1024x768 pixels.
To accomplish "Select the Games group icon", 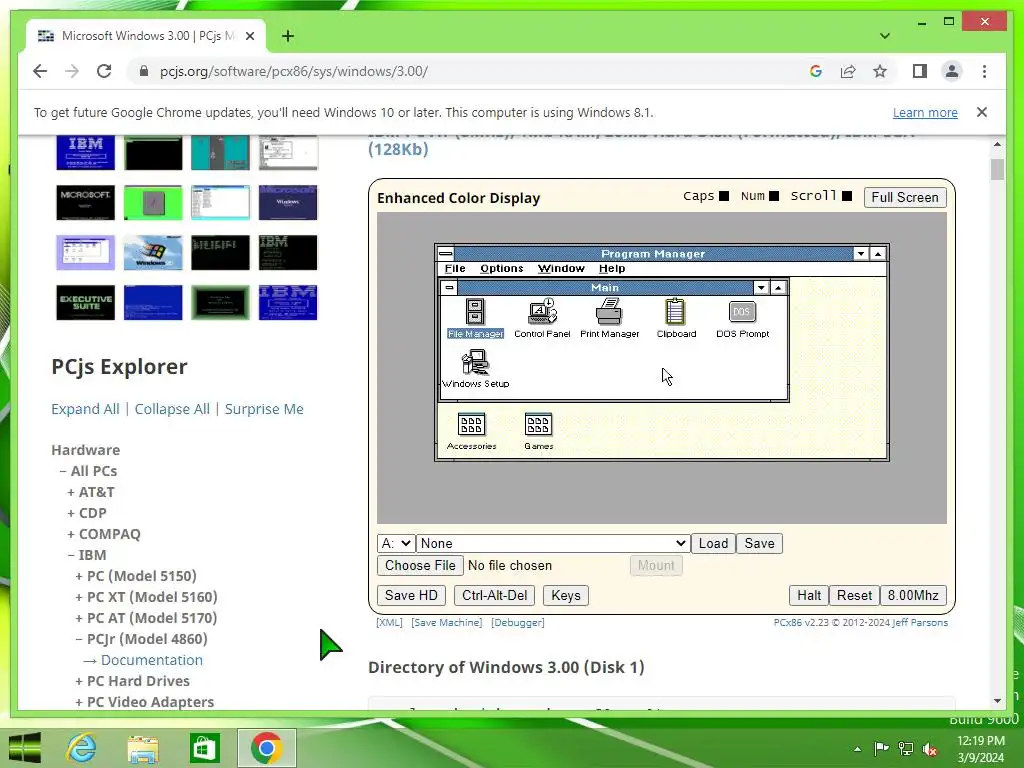I will point(539,432).
